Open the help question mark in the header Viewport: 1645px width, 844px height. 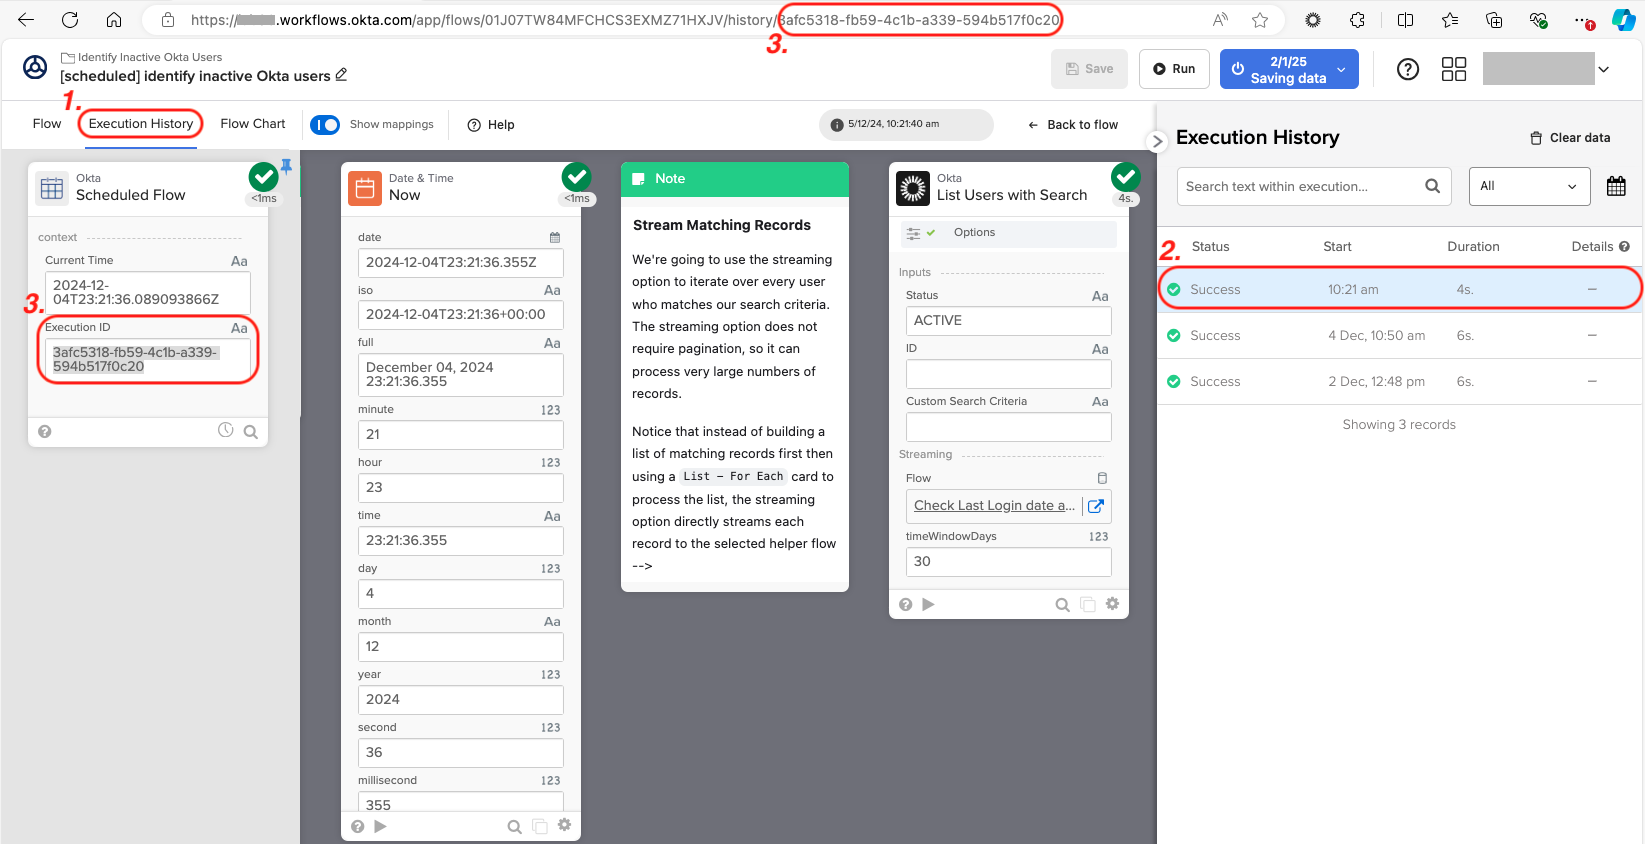(x=1408, y=69)
